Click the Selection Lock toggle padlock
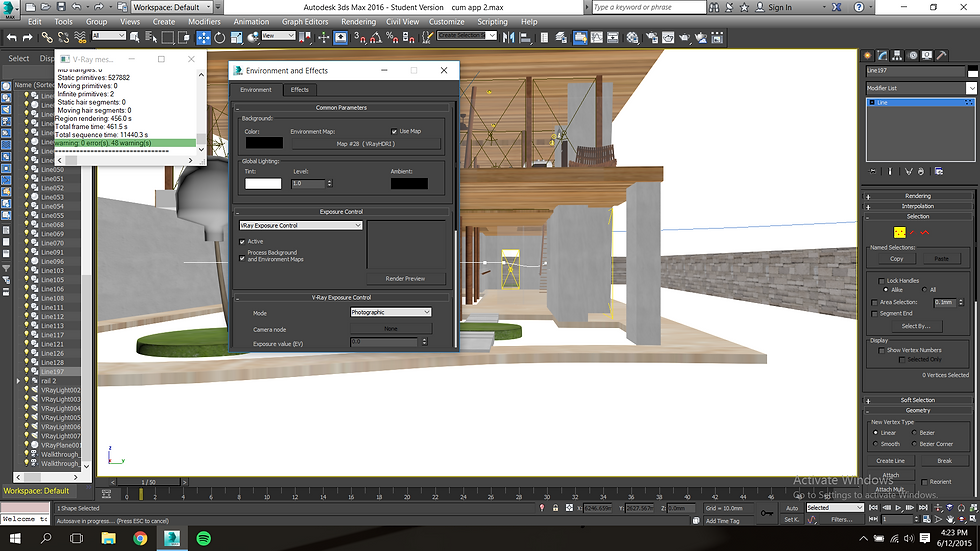This screenshot has width=980, height=551. click(x=555, y=508)
